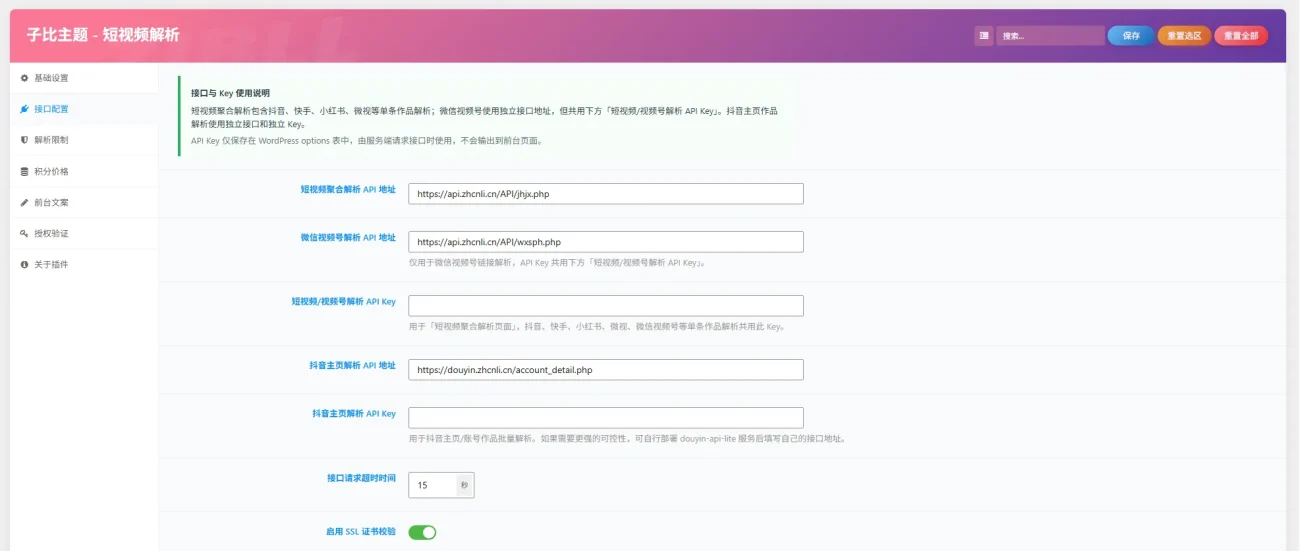This screenshot has width=1300, height=551.
Task: Click the plug icon beside 接口配置
Action: (24, 109)
